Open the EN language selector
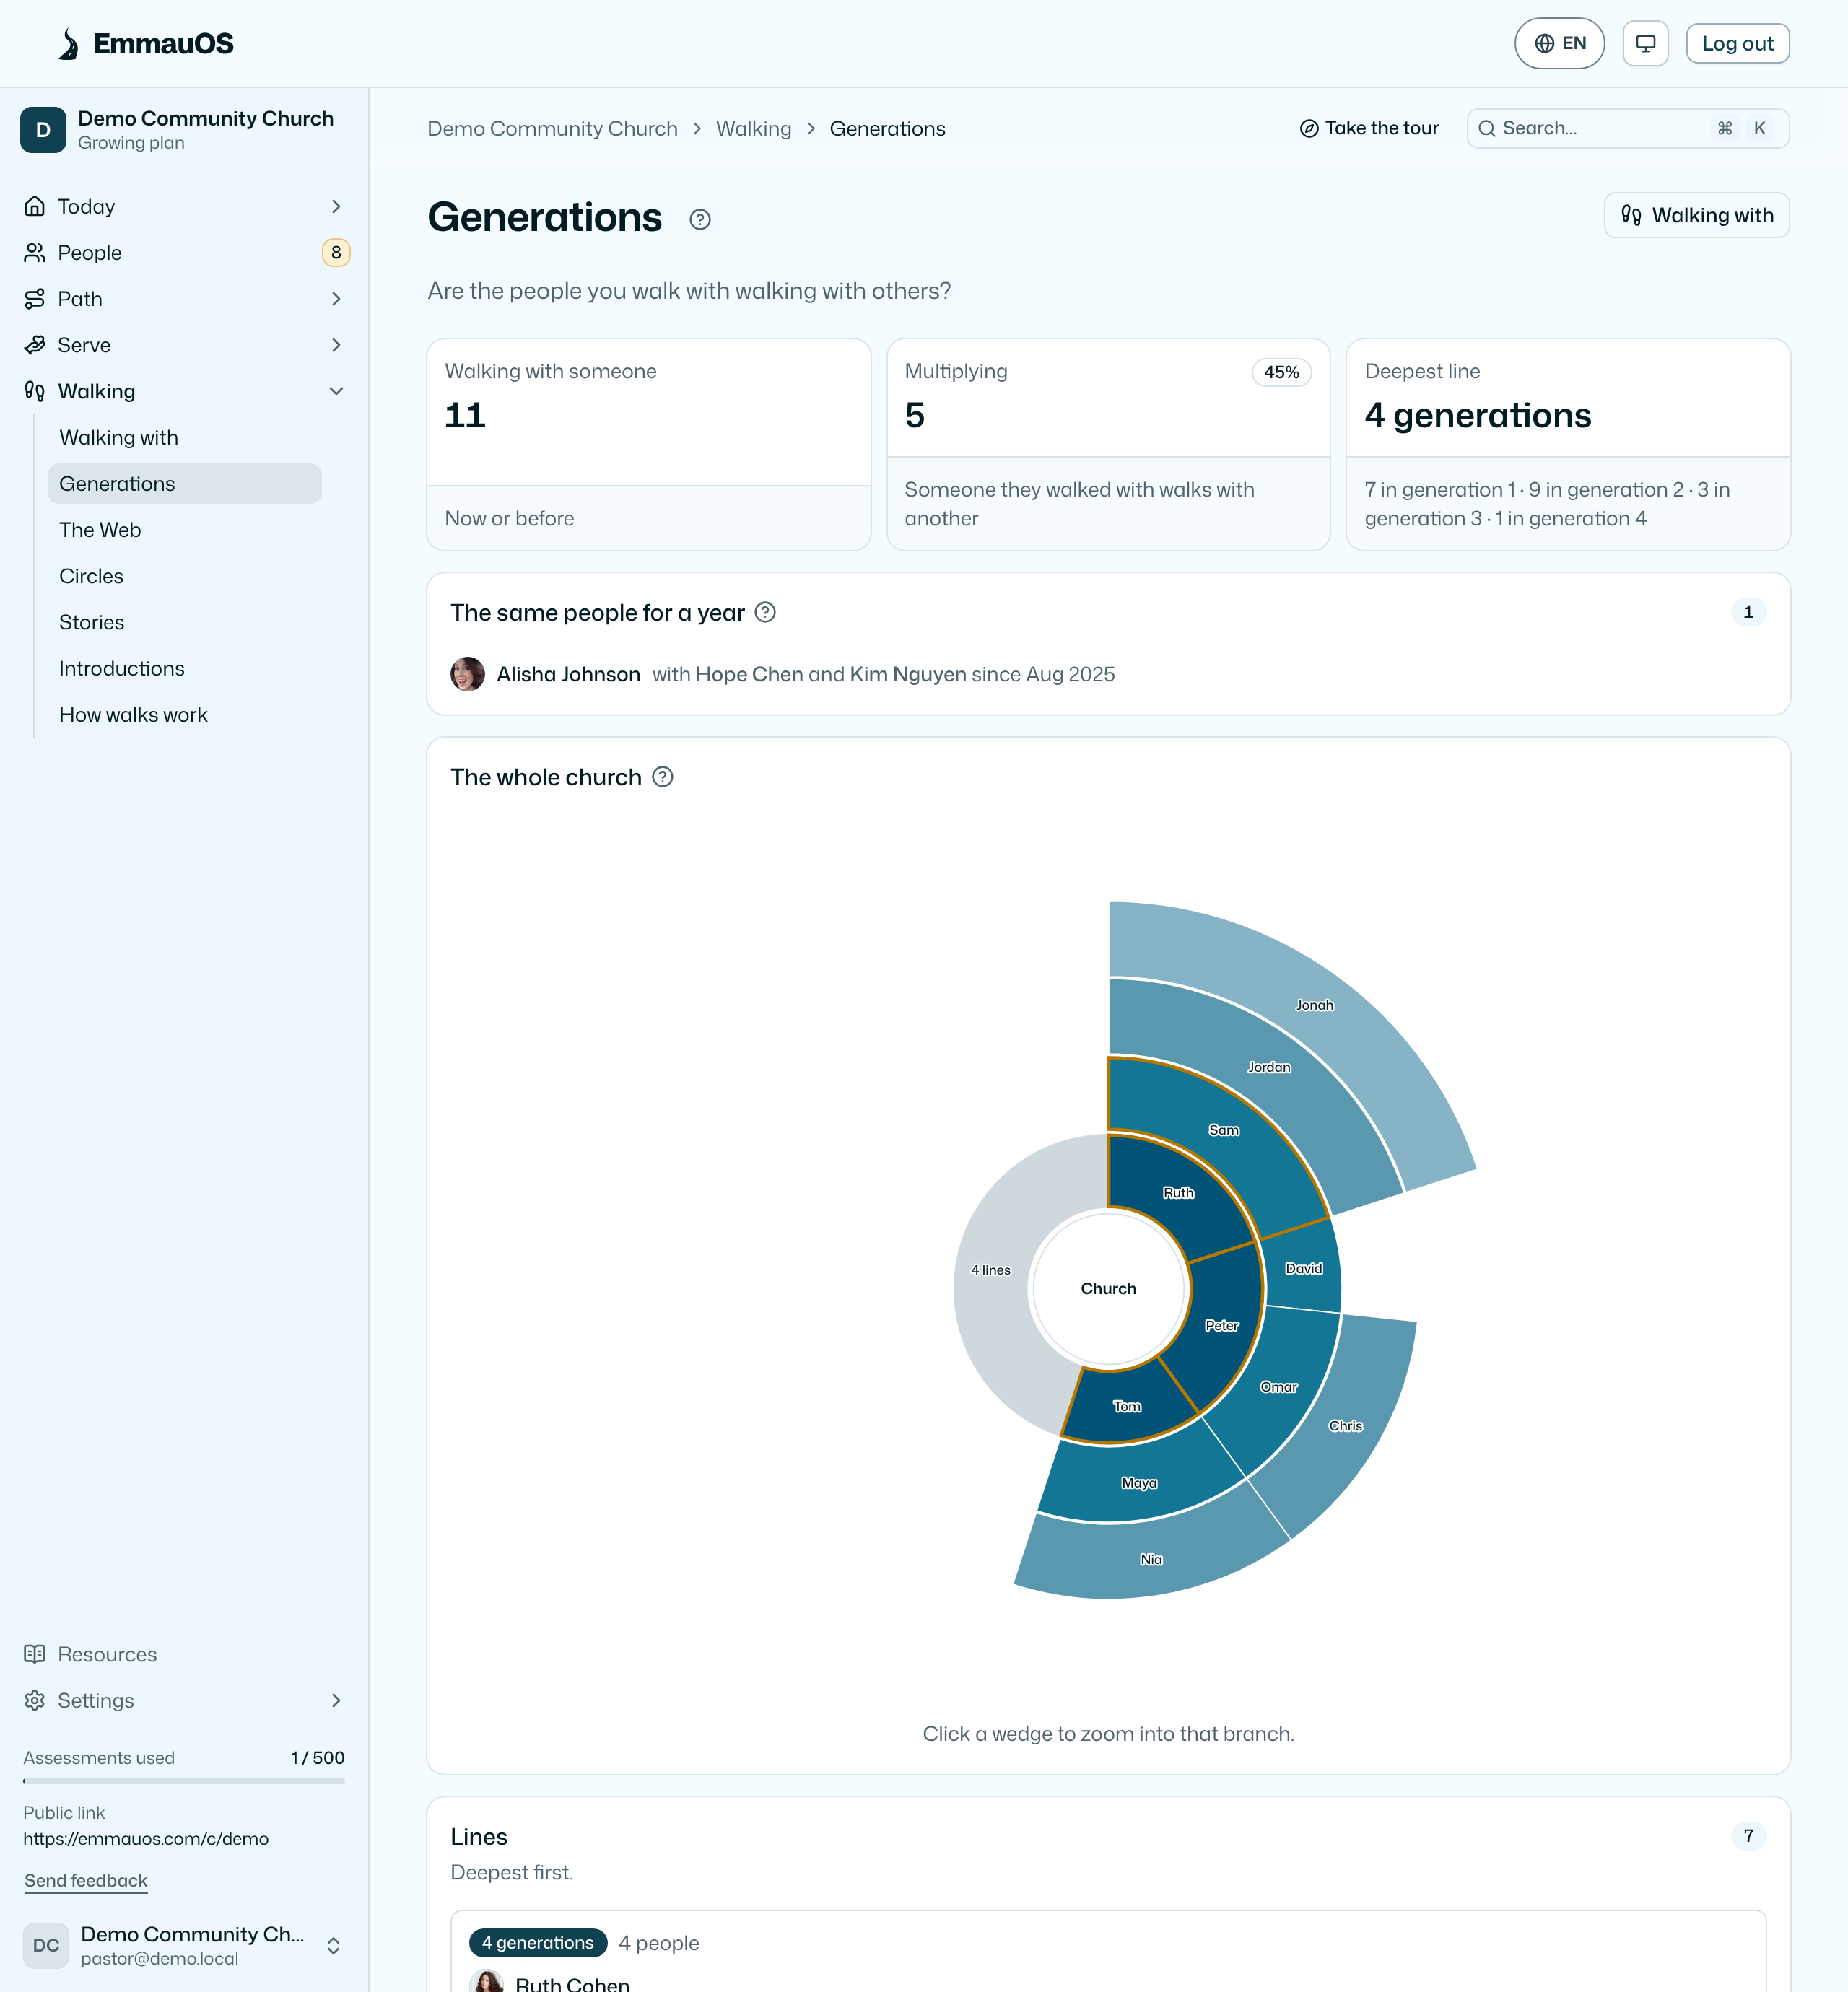The image size is (1848, 1992). 1559,44
